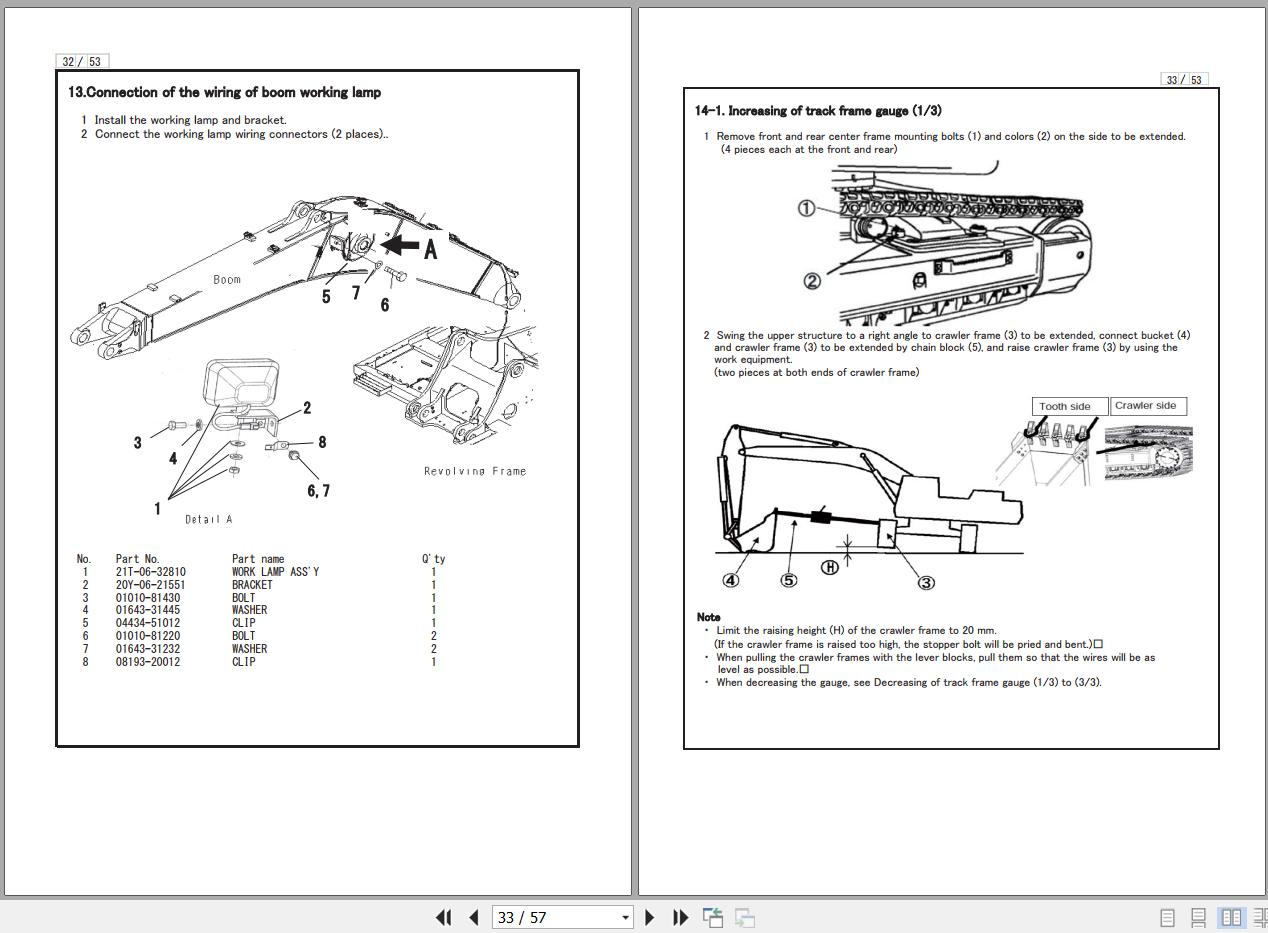Click callout number 3 in crawler frame diagram
The height and width of the screenshot is (933, 1268).
tap(926, 582)
